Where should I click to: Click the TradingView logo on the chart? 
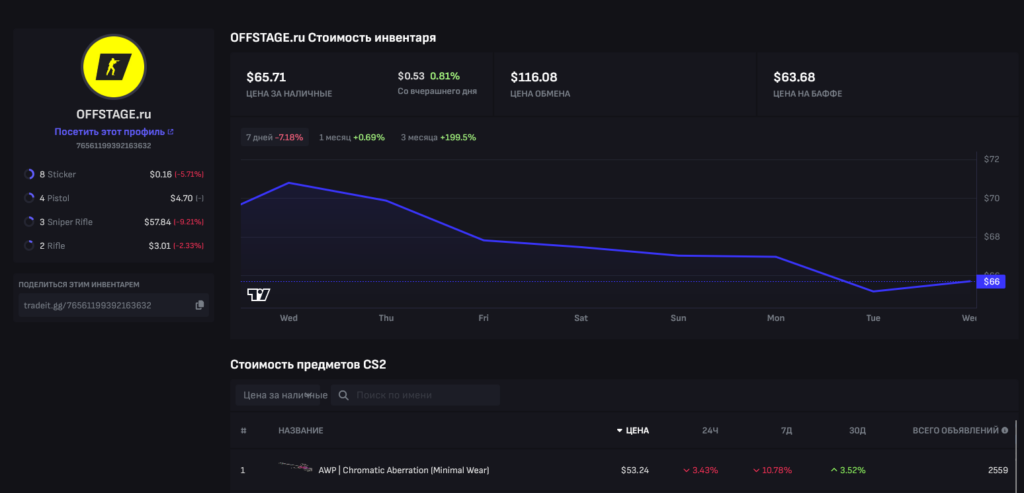click(x=258, y=294)
